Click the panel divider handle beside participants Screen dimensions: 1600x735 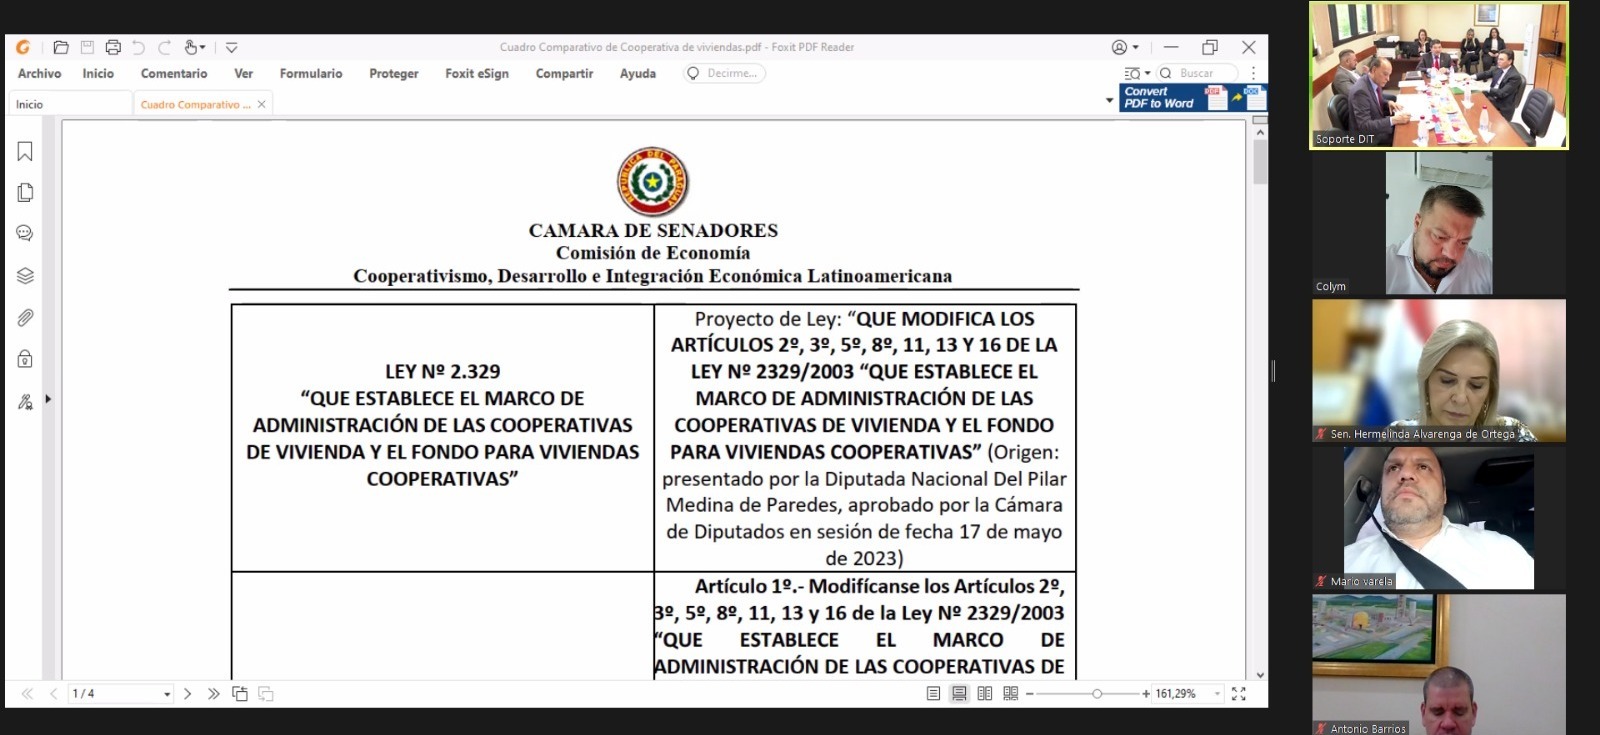point(1273,371)
